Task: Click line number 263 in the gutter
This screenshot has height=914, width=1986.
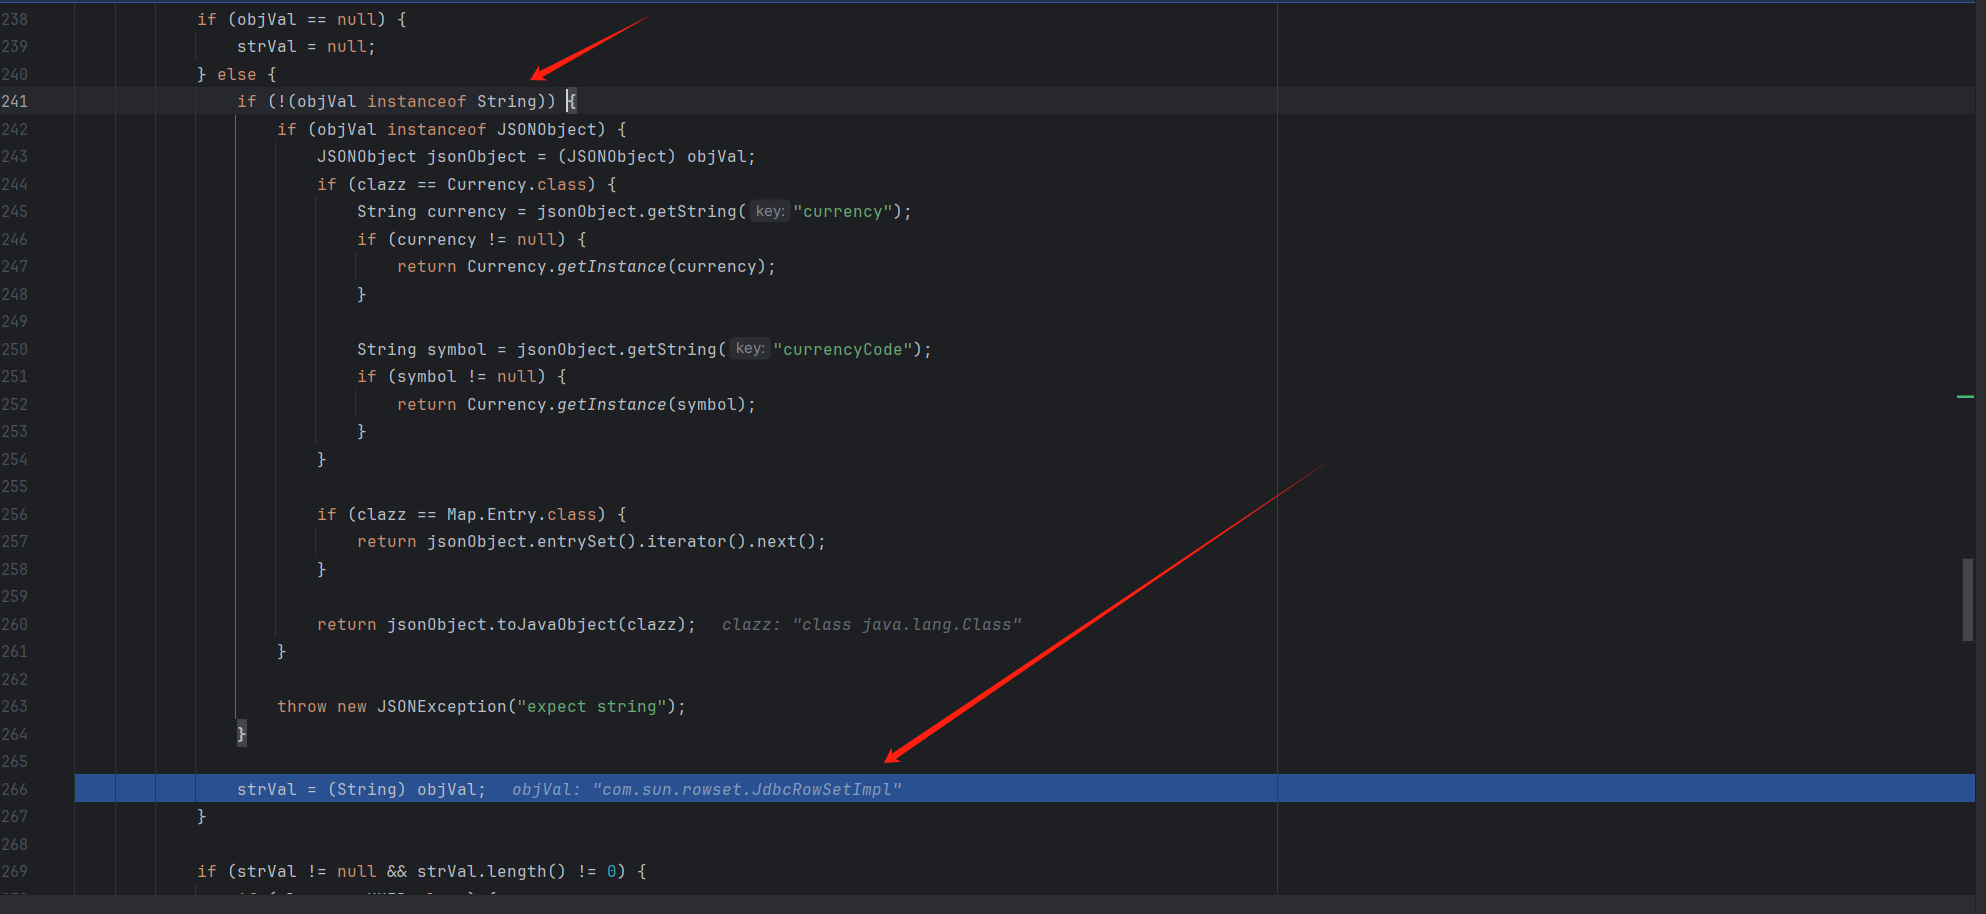Action: click(15, 706)
